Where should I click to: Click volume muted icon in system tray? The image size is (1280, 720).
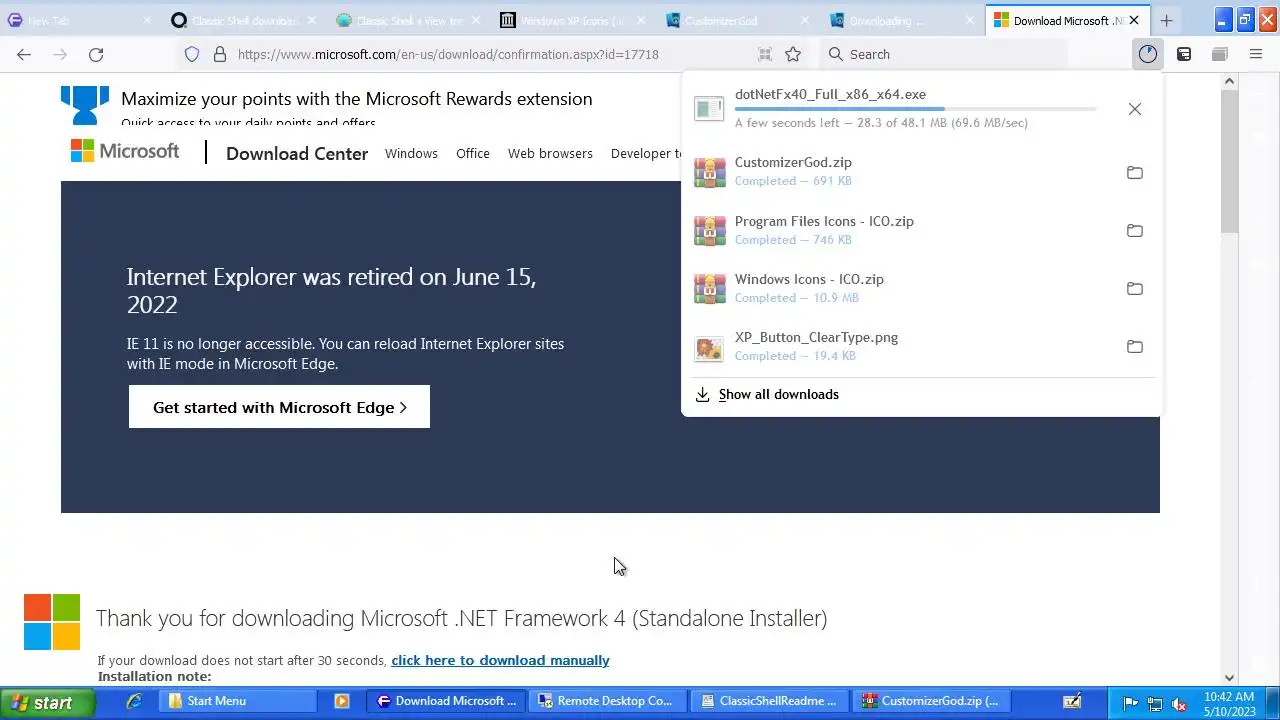[1179, 703]
